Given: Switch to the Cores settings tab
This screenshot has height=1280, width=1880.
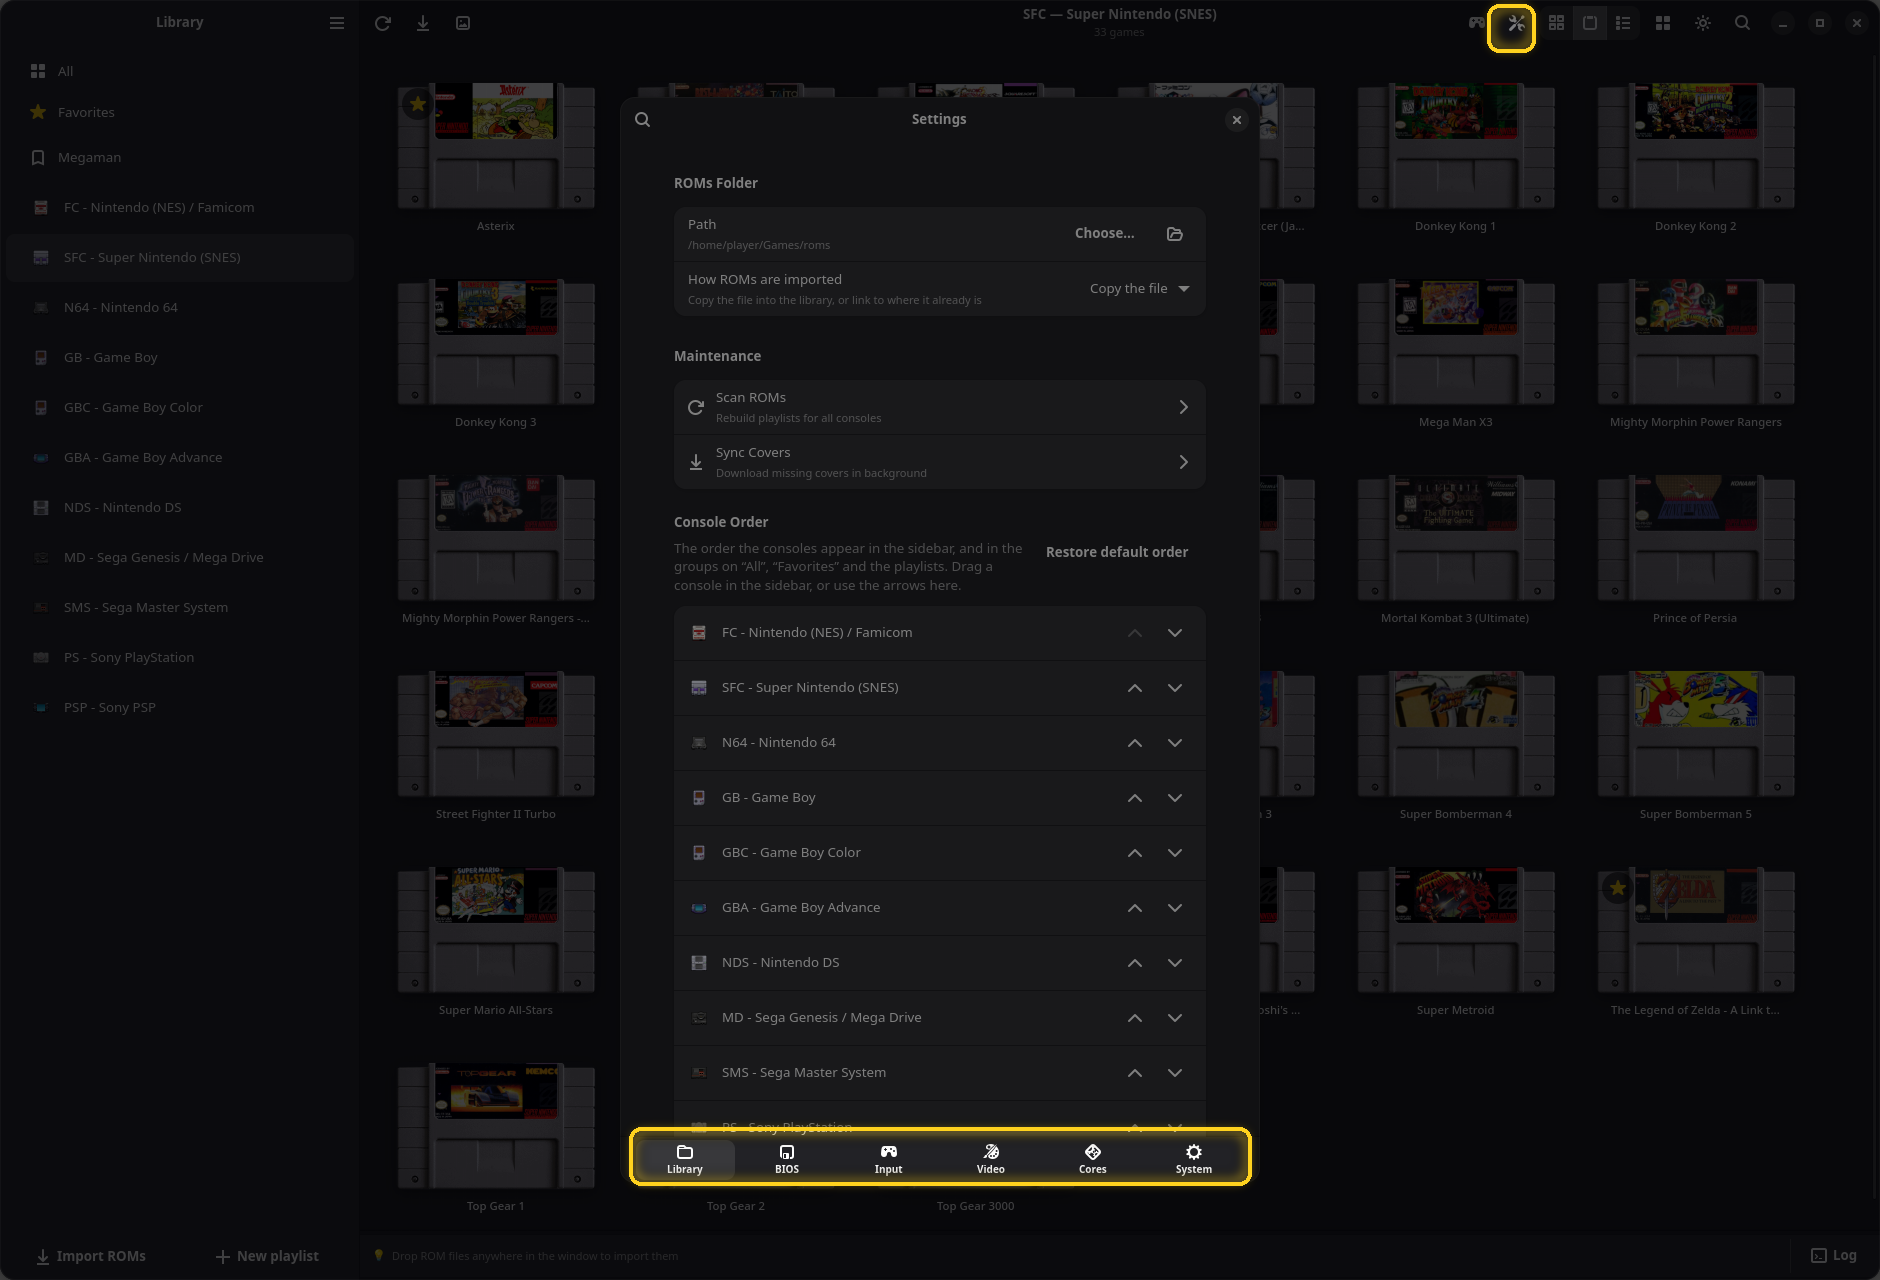Looking at the screenshot, I should pyautogui.click(x=1092, y=1159).
